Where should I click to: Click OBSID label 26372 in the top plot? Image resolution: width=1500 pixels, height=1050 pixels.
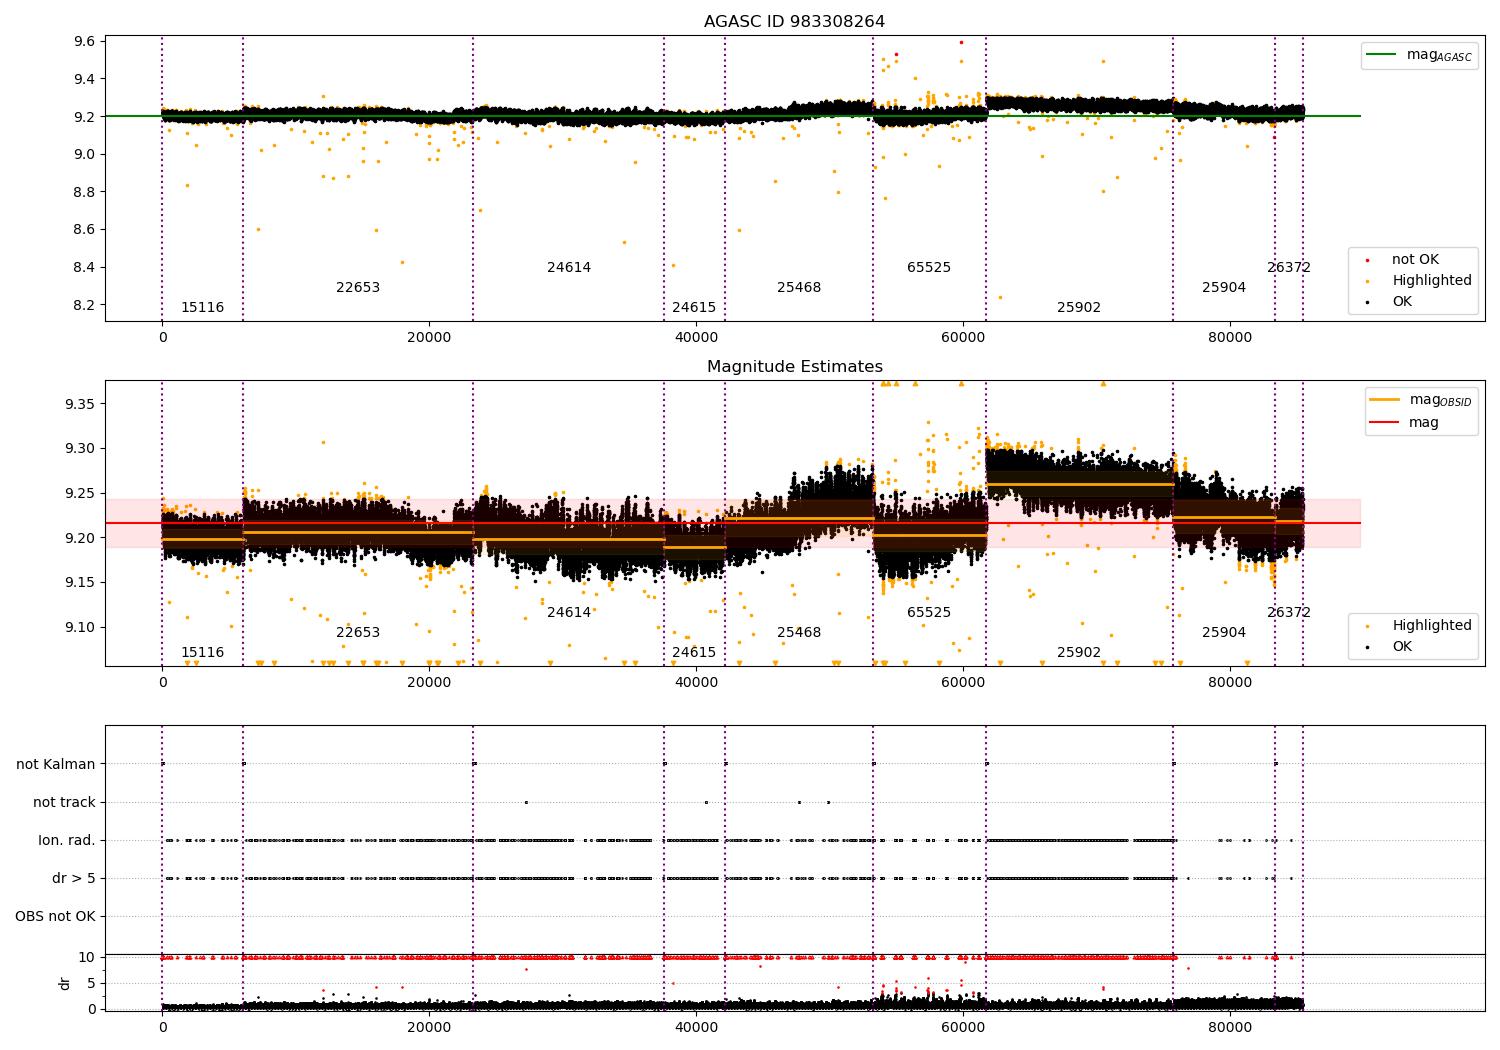(1289, 268)
